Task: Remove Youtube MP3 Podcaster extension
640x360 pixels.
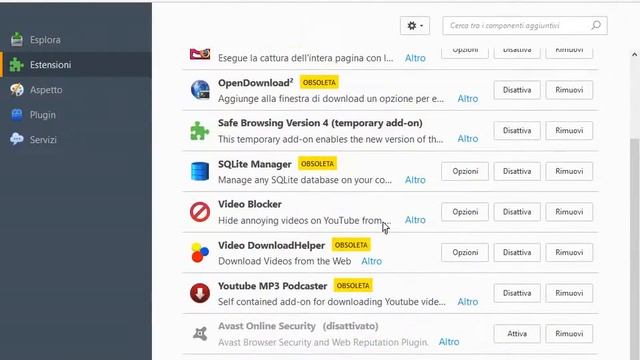Action: click(569, 293)
